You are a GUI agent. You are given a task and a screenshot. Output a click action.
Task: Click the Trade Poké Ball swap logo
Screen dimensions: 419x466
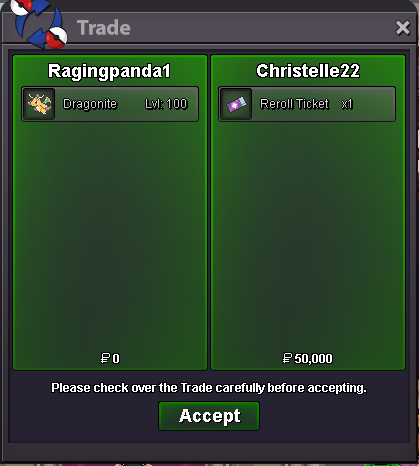coord(39,23)
